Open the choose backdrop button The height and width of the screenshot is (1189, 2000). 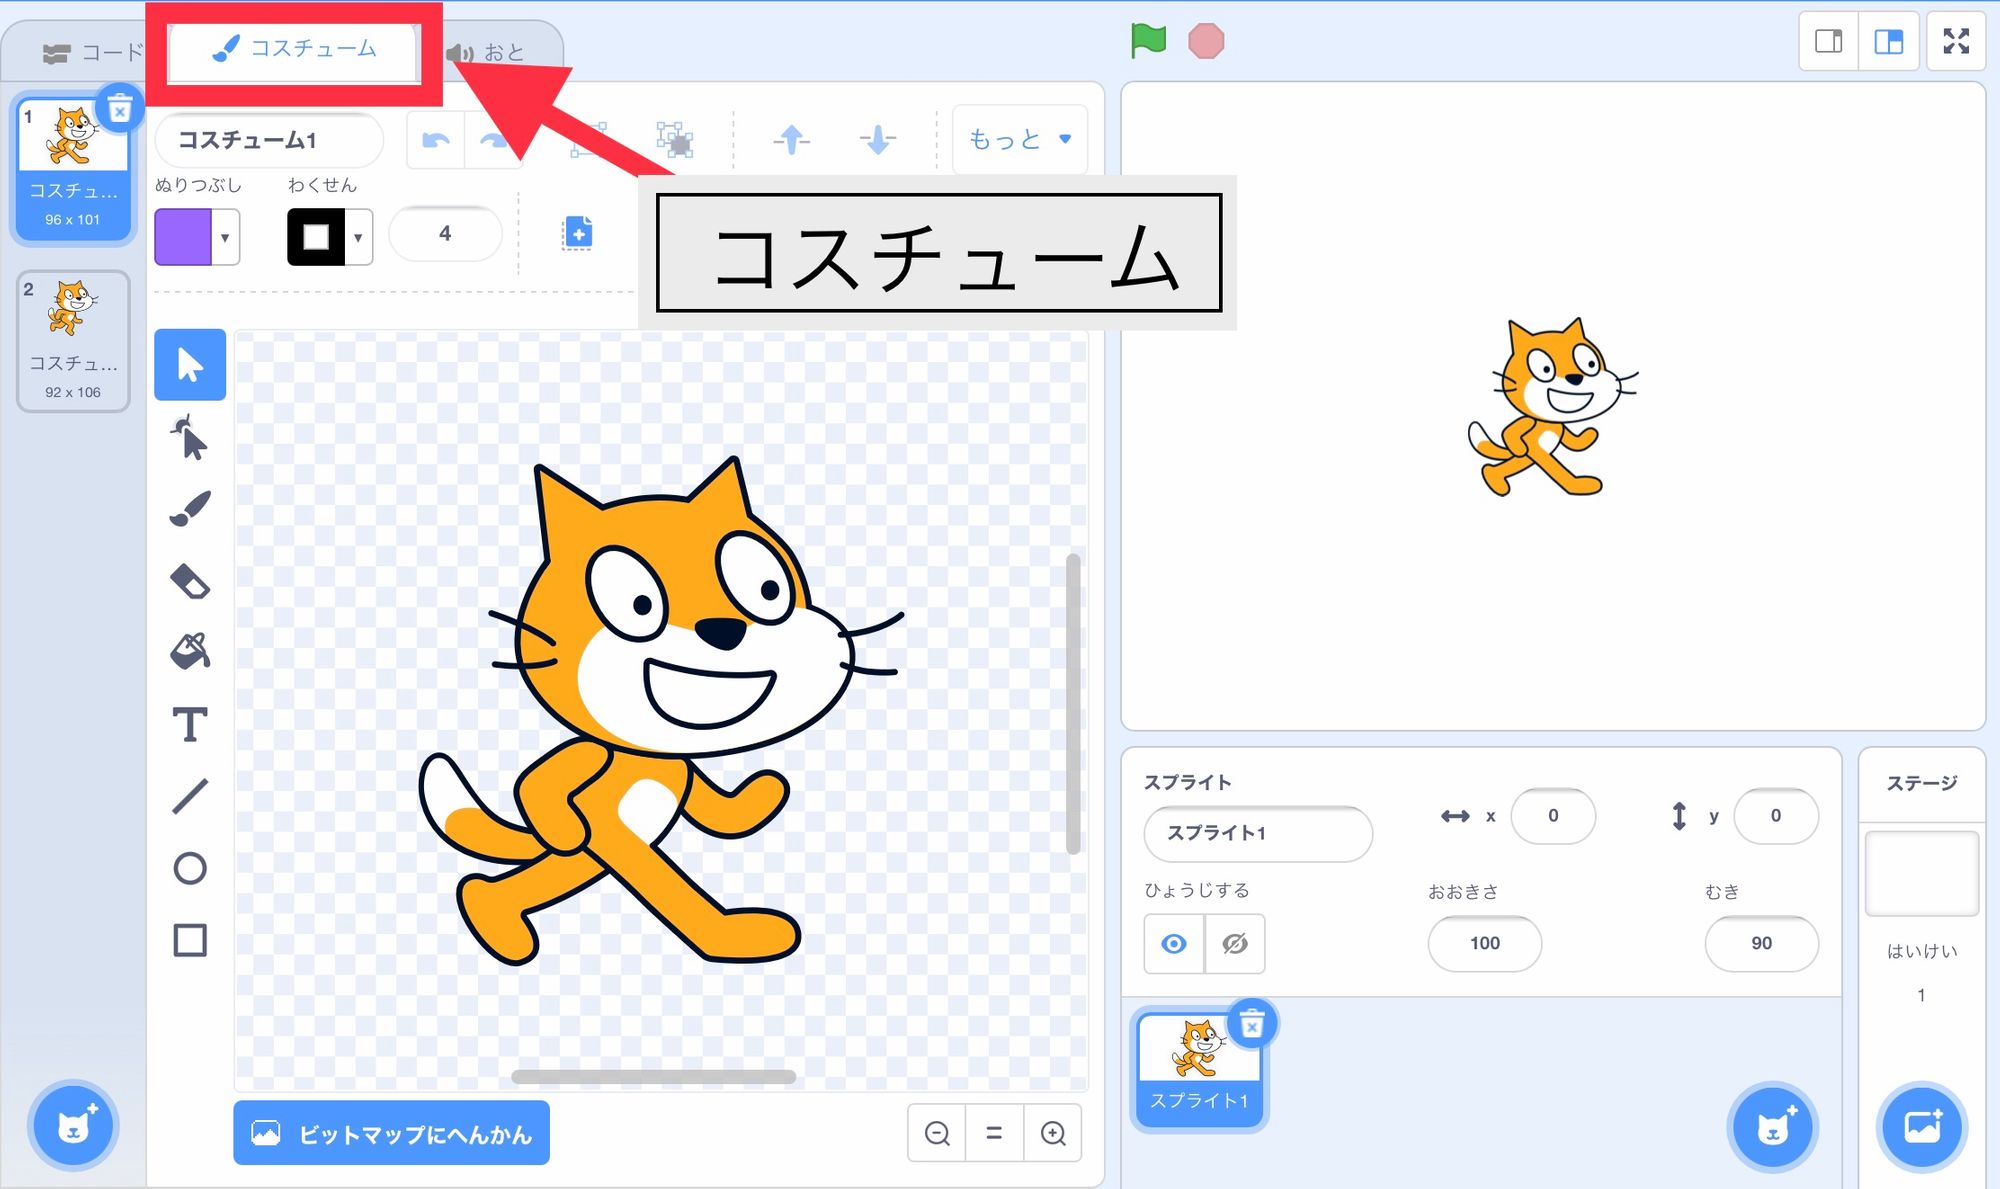tap(1921, 1127)
